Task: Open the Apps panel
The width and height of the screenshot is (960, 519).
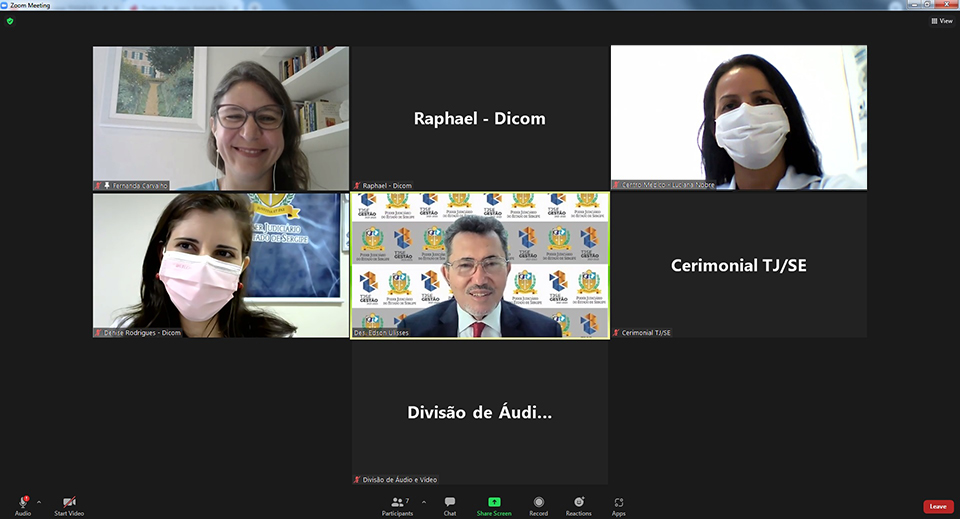Action: [619, 503]
